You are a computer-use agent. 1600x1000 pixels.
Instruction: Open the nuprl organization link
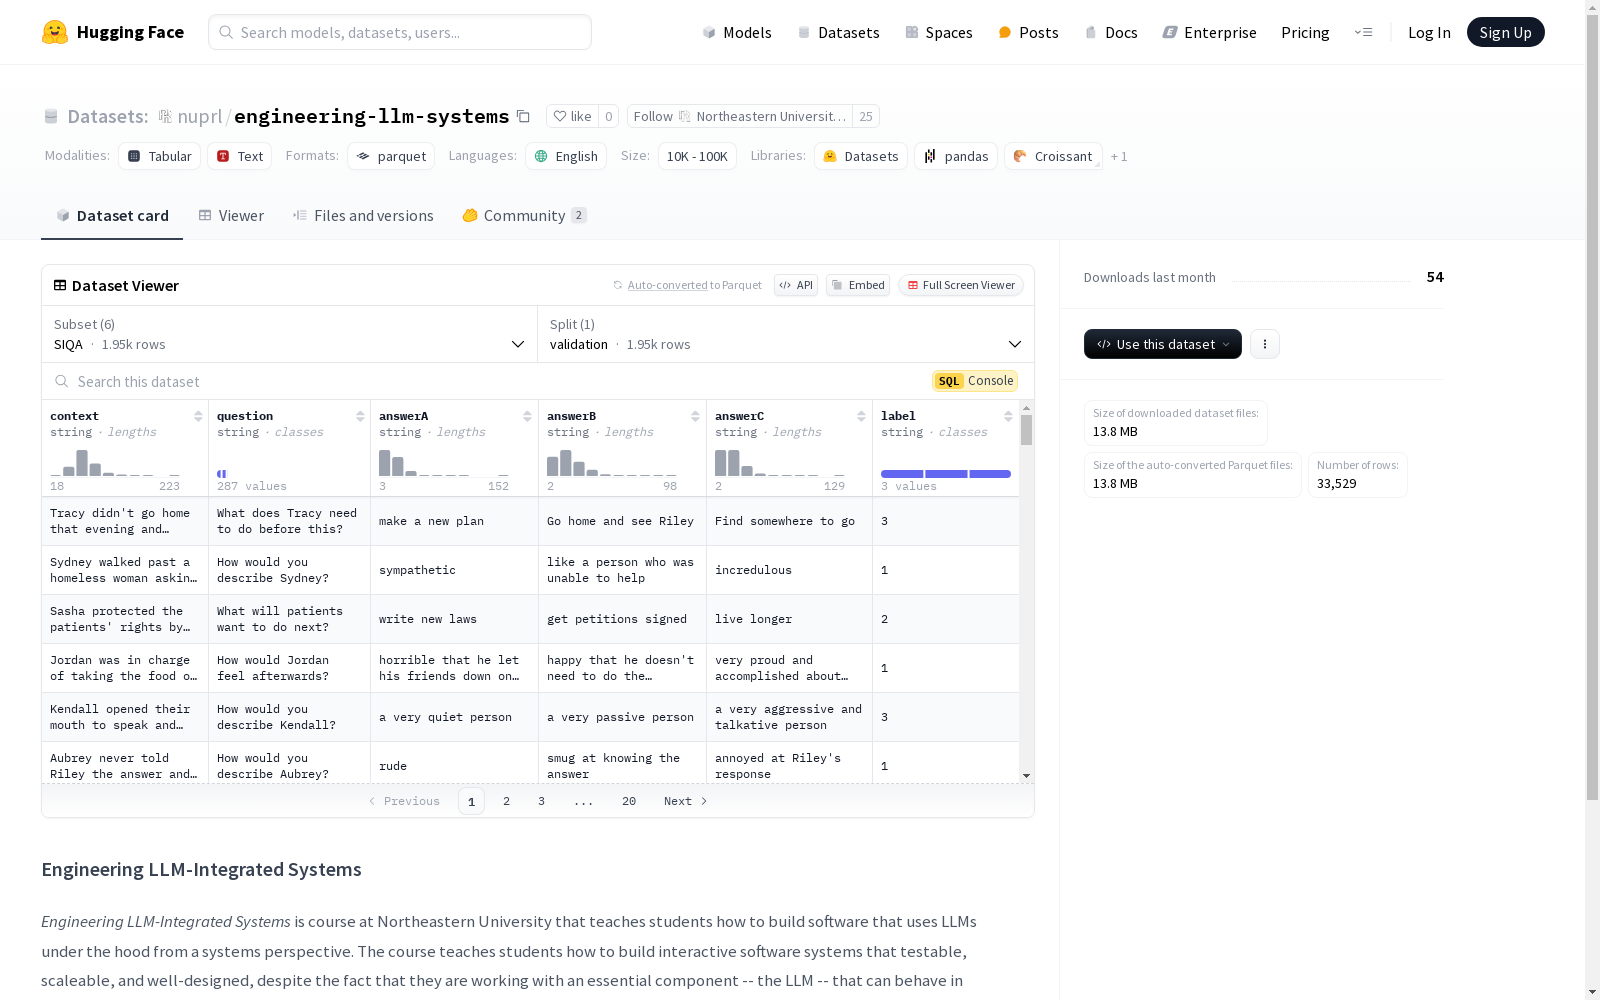199,116
